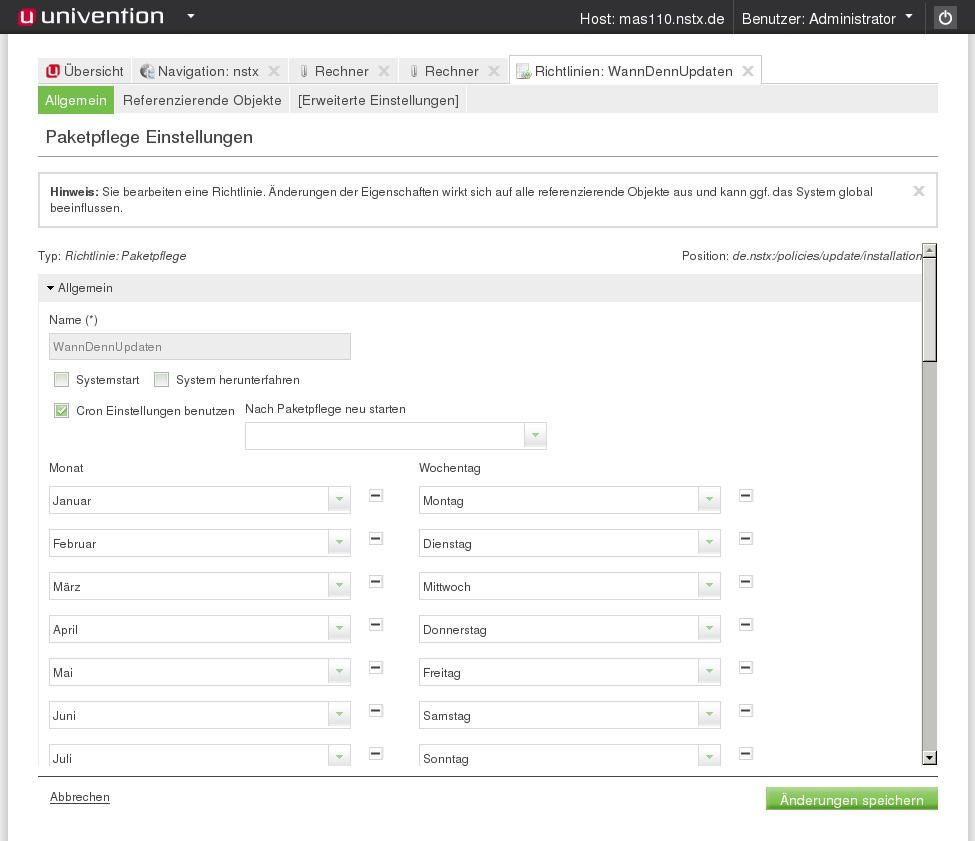
Task: Click minus icon next to Mittwoch
Action: [746, 582]
